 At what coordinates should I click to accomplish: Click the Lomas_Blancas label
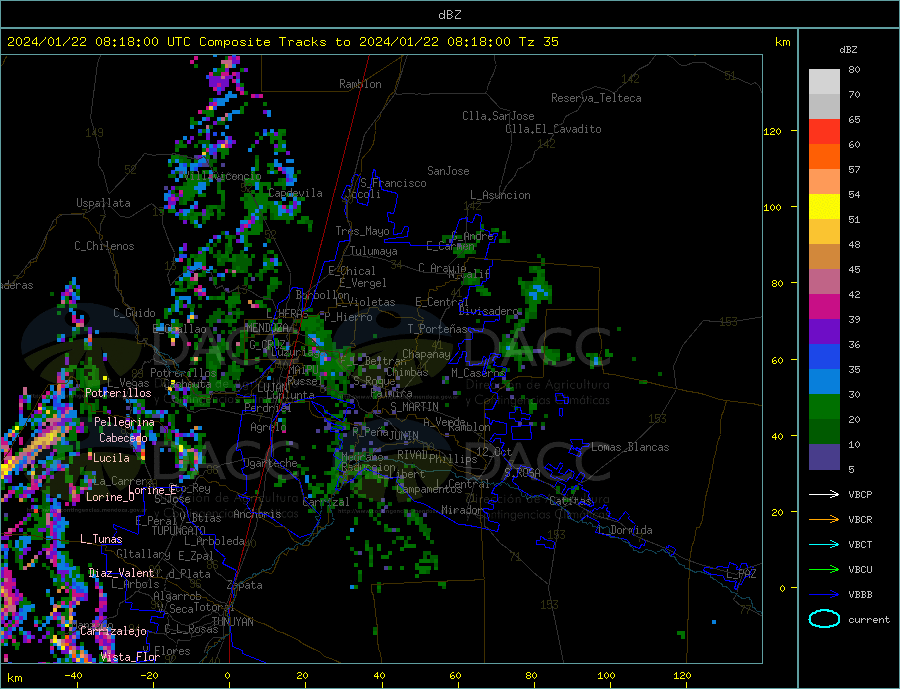click(630, 447)
